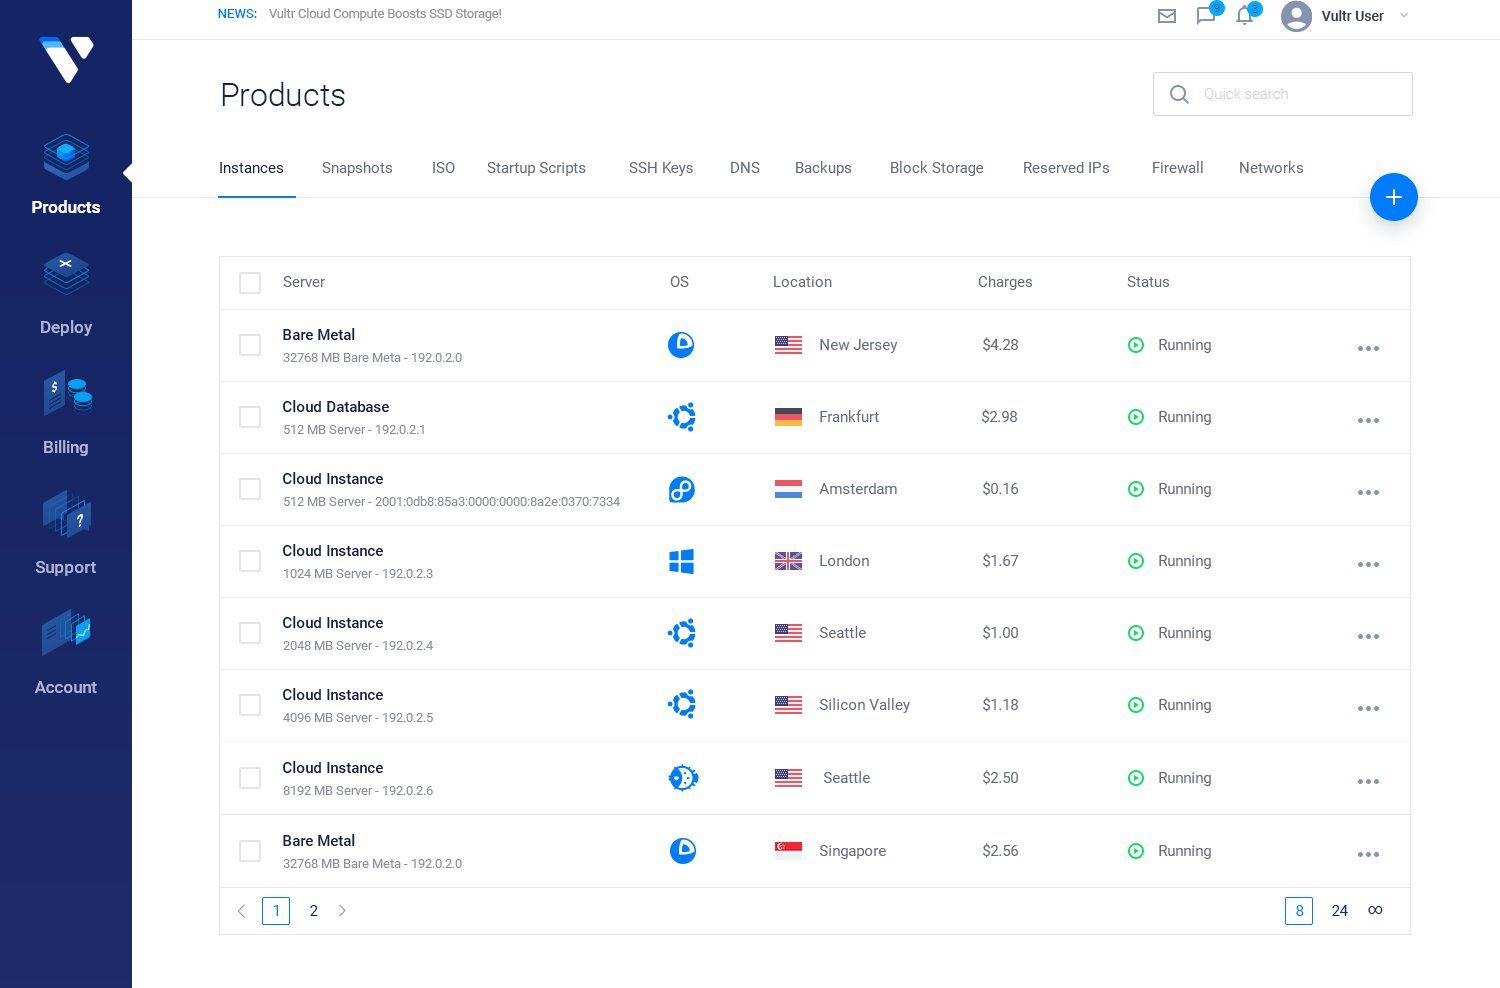
Task: Click the OS icon in the Singapore row
Action: 683,851
